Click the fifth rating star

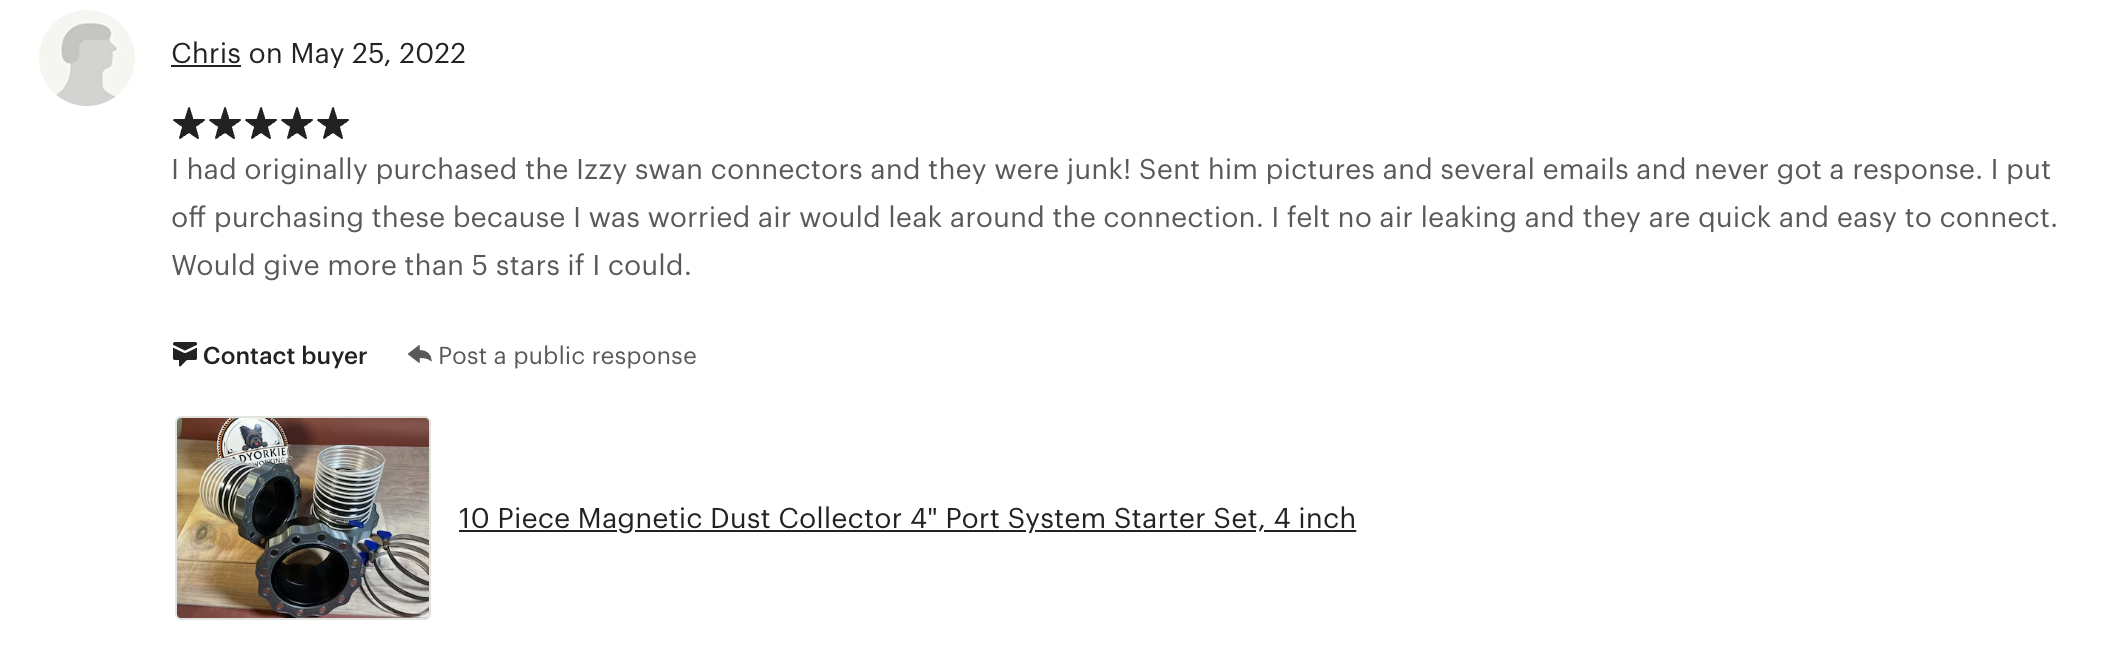coord(333,124)
